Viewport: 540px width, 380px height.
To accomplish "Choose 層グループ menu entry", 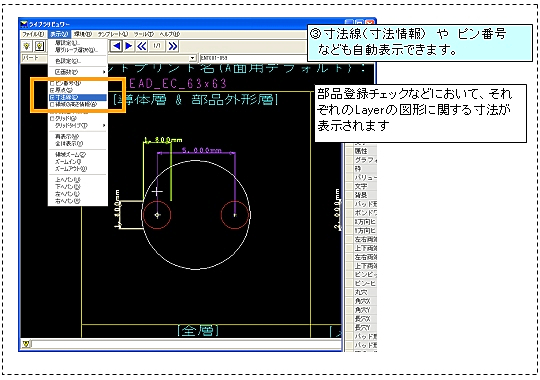I will 78,50.
